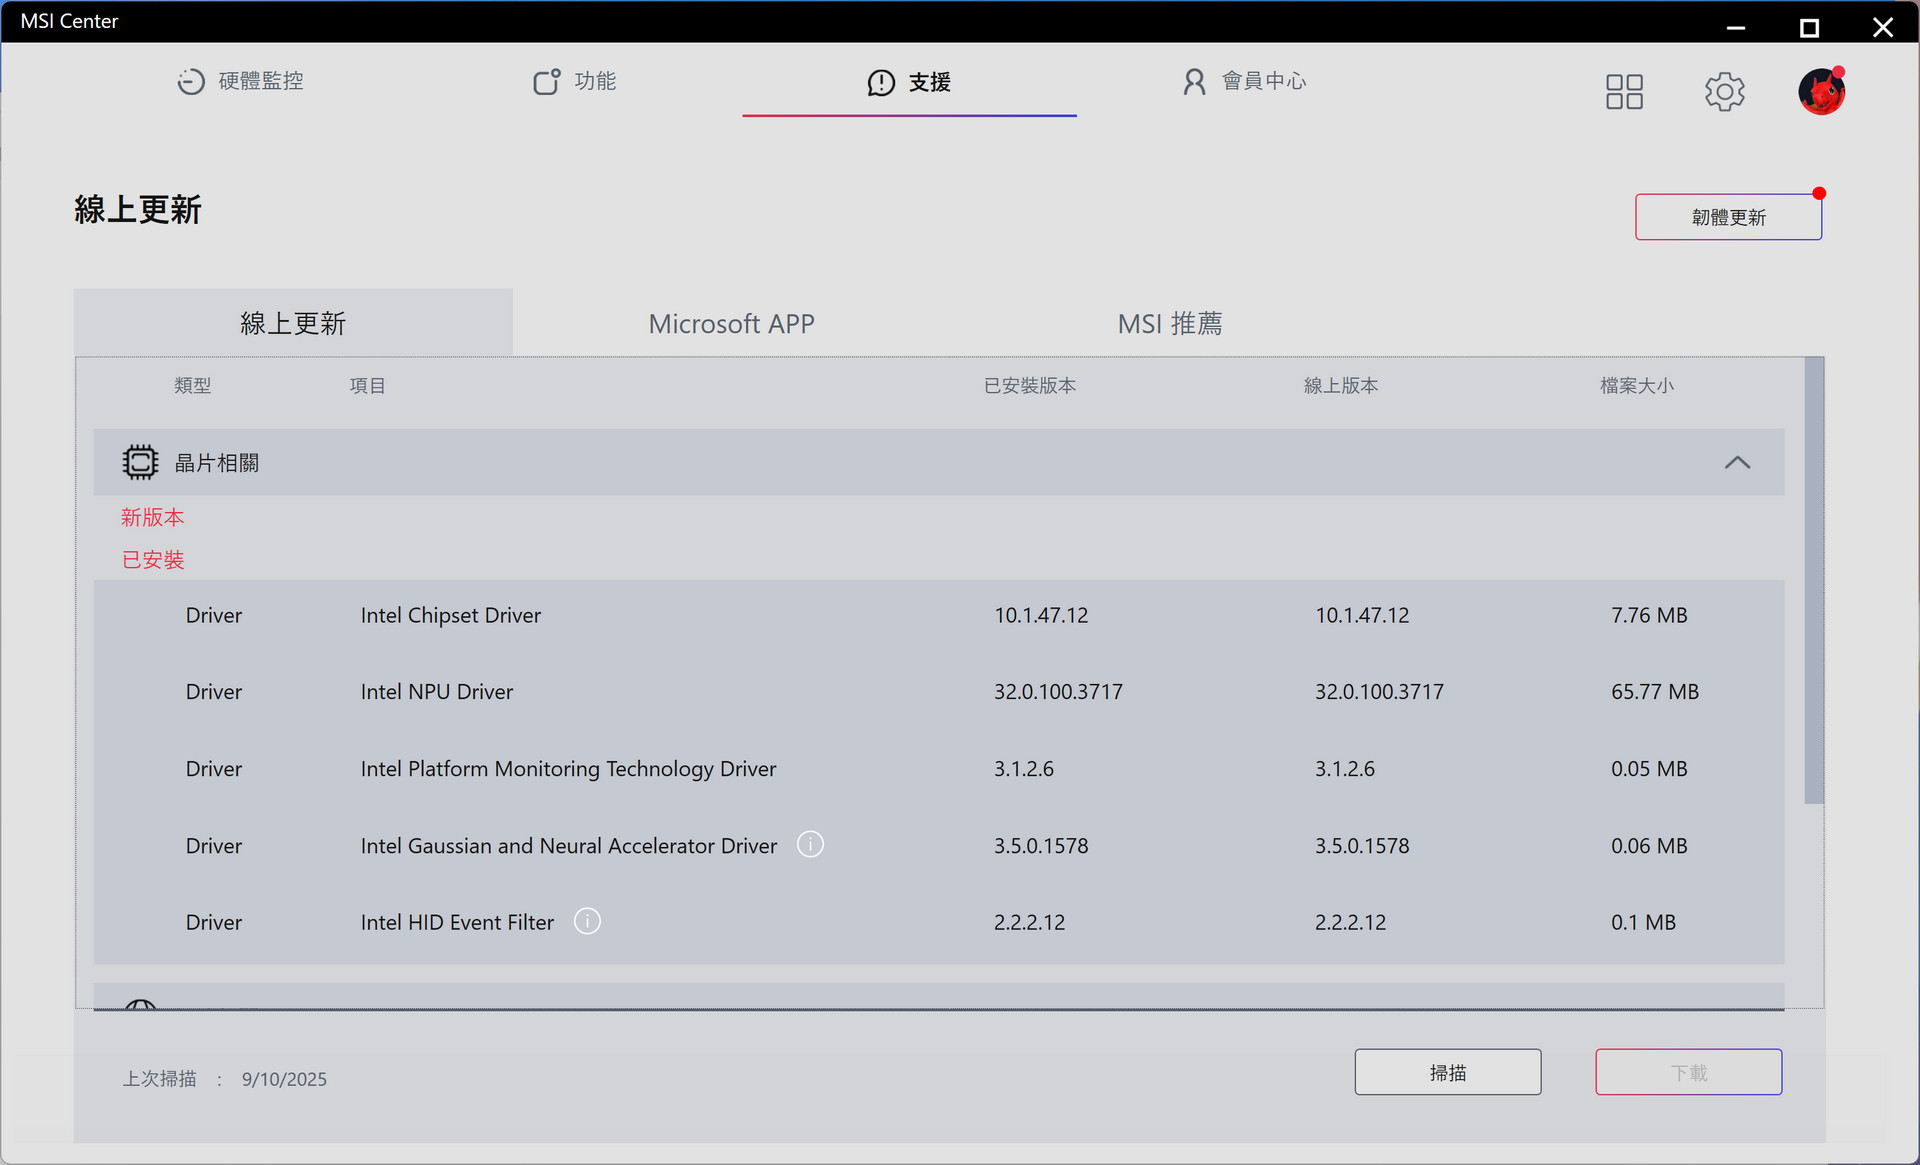
Task: Click the 掃描 scan button
Action: click(1447, 1072)
